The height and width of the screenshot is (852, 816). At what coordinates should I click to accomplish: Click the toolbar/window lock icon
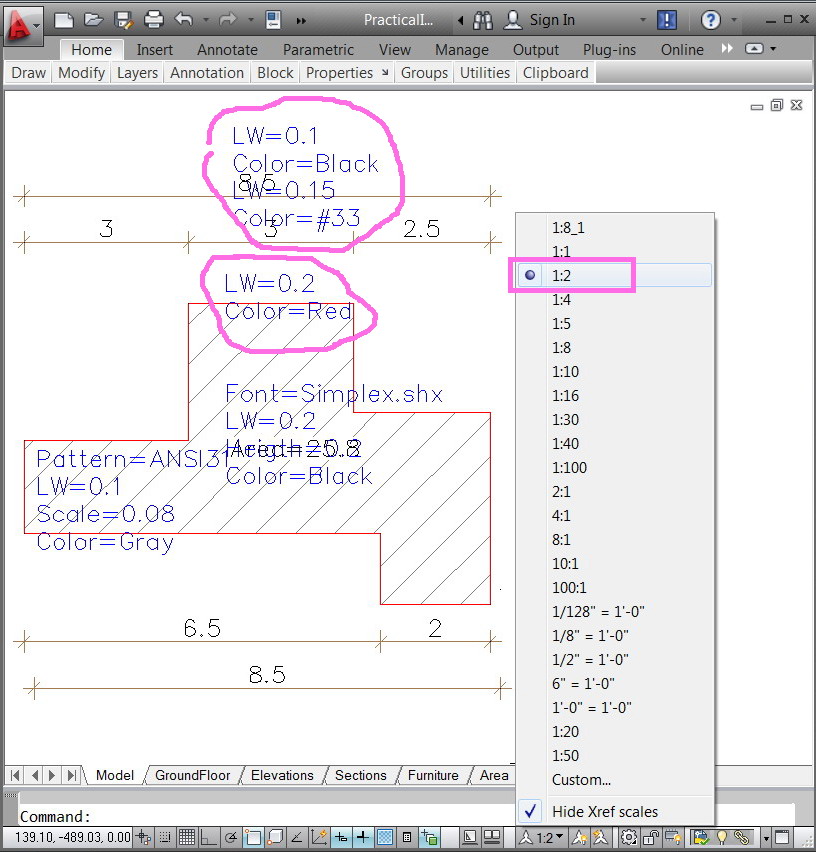[650, 837]
